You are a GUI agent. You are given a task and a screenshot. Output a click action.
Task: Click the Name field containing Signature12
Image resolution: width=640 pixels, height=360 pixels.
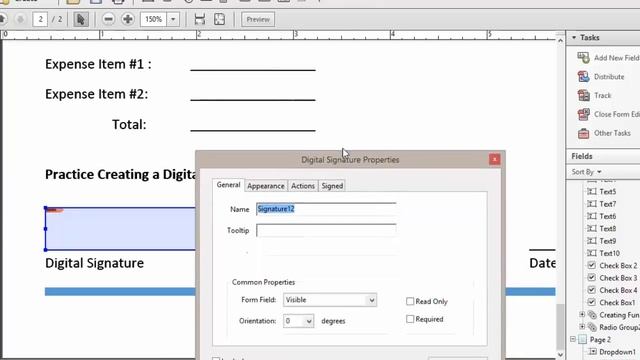click(326, 209)
